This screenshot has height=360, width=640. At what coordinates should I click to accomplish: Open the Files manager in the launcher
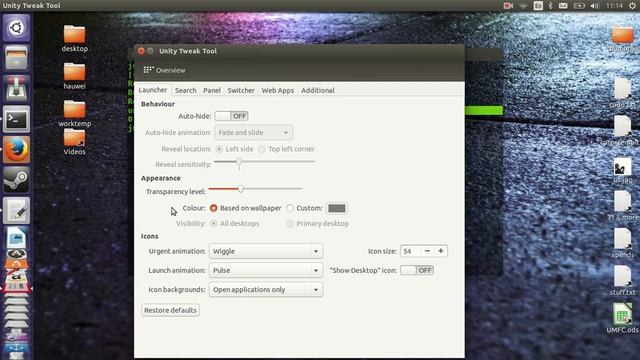tap(16, 58)
